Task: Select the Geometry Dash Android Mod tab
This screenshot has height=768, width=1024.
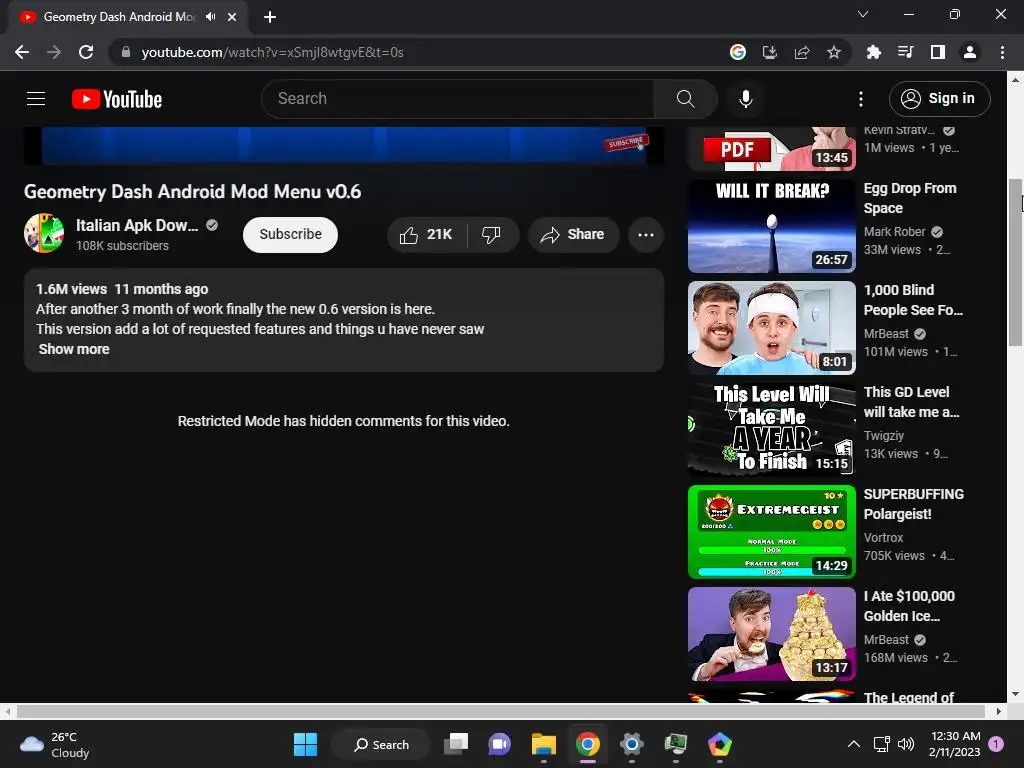Action: (x=118, y=17)
